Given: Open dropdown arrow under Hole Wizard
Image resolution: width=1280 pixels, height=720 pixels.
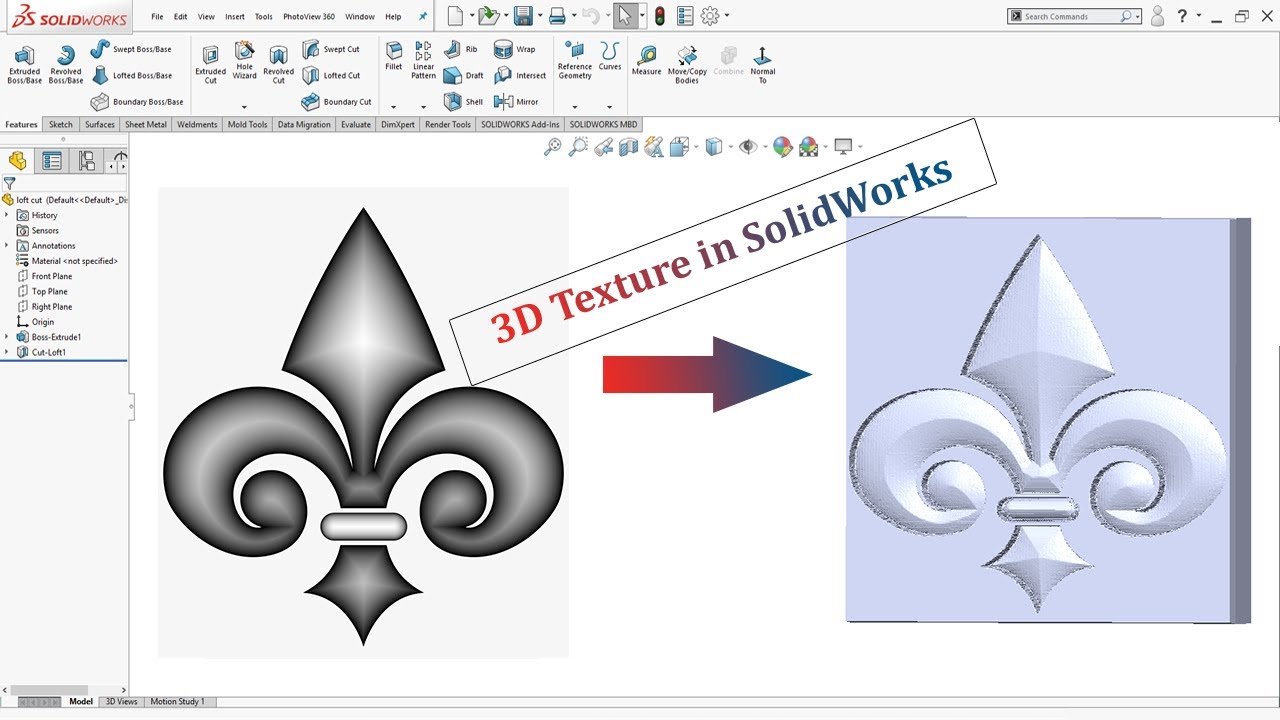Looking at the screenshot, I should 244,107.
